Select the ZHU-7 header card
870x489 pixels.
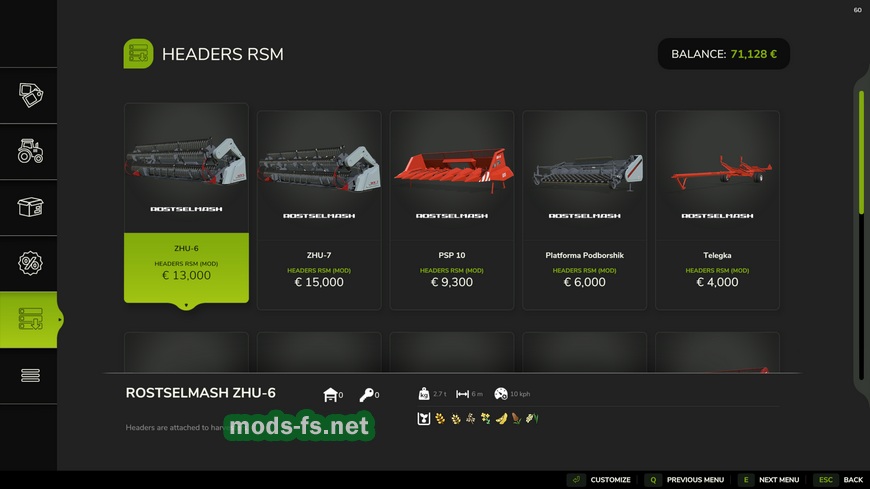pyautogui.click(x=319, y=210)
